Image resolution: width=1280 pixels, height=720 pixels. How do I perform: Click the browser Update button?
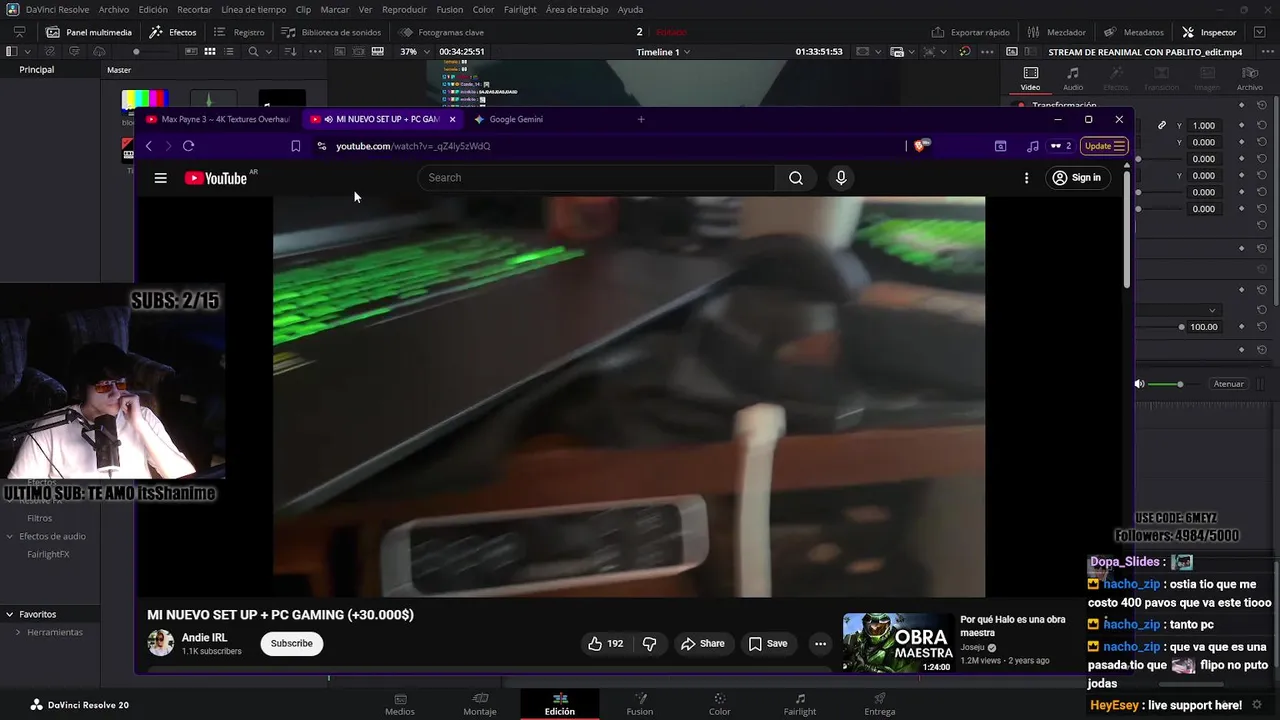pos(1105,146)
